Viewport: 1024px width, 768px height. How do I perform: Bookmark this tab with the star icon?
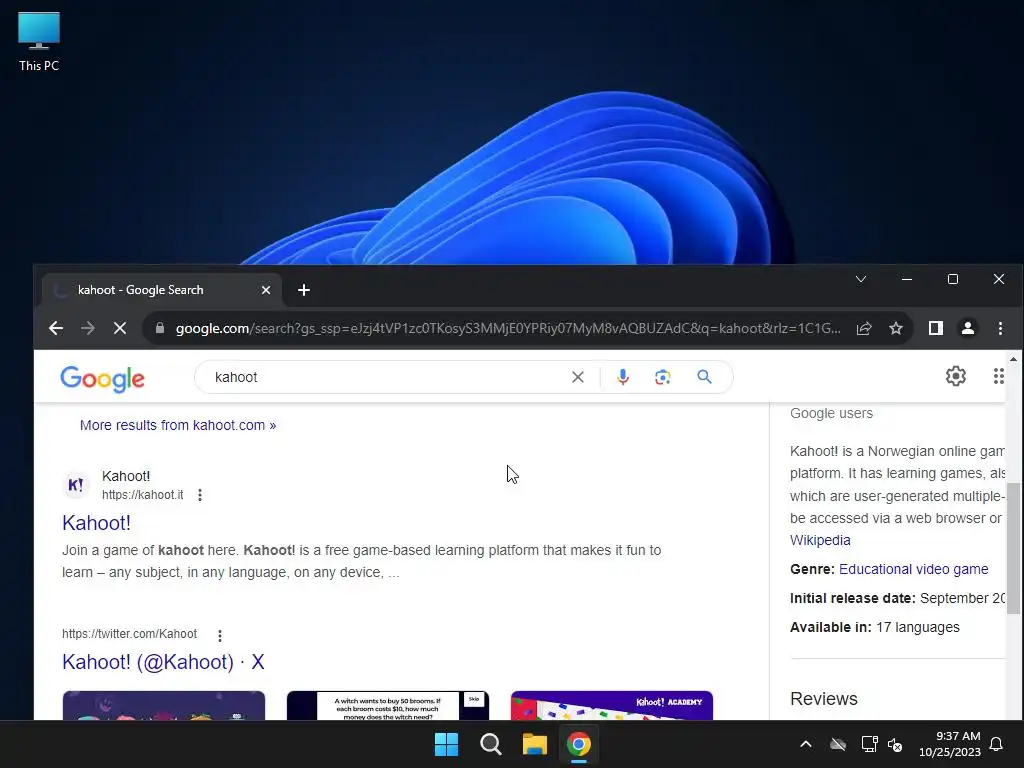(x=896, y=328)
